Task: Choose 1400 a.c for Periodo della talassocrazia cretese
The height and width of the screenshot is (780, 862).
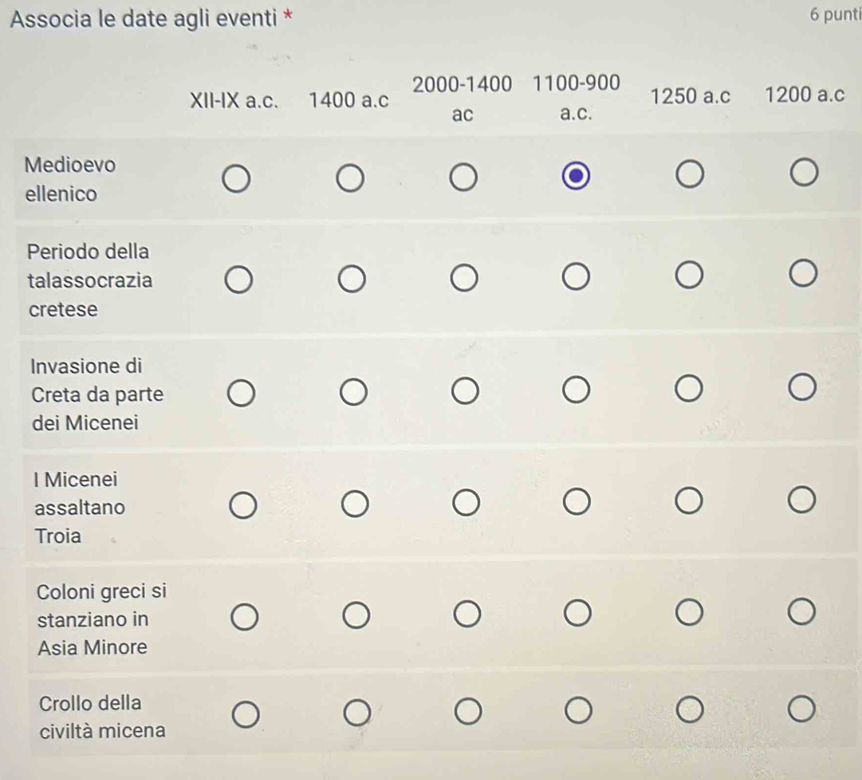Action: pos(349,278)
